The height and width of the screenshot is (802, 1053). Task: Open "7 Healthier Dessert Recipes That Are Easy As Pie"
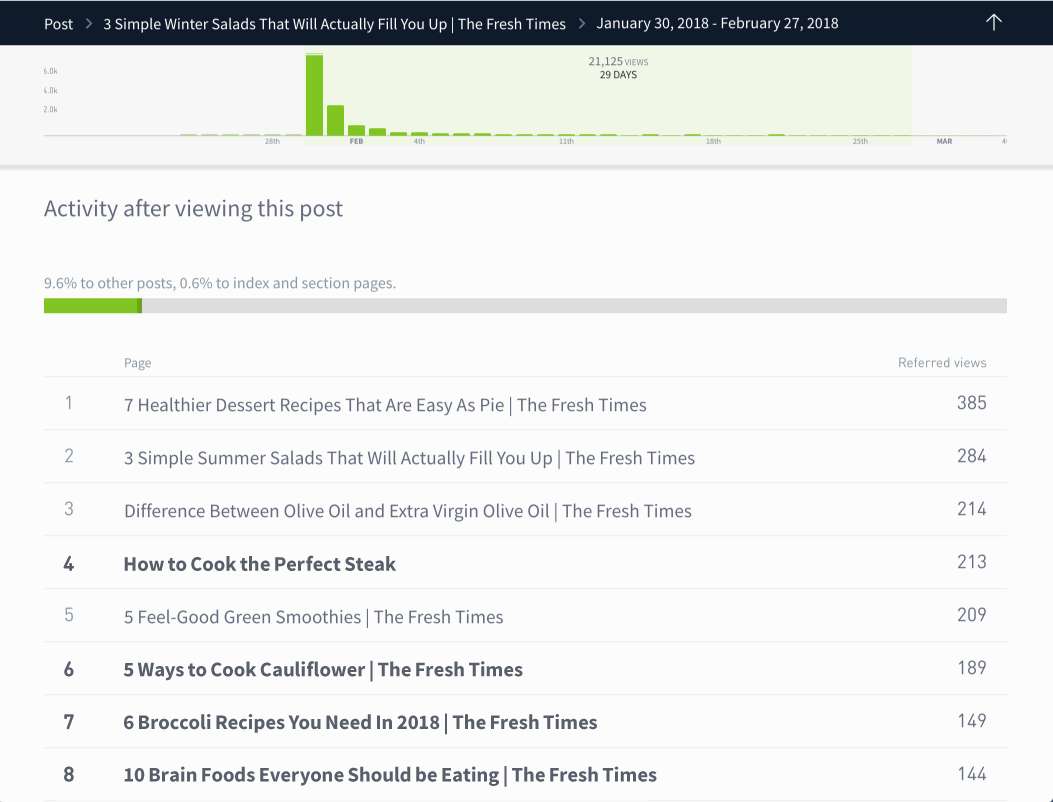point(385,405)
